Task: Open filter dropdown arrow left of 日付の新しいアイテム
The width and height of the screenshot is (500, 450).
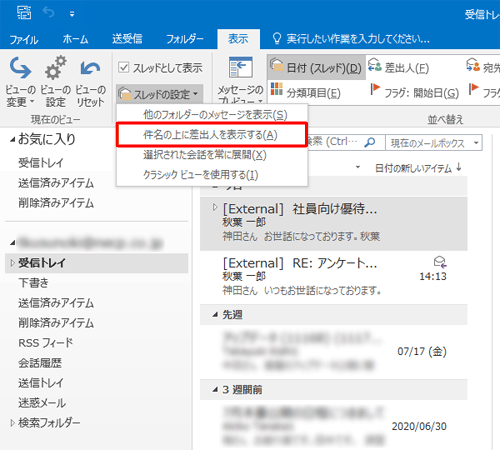Action: 358,167
